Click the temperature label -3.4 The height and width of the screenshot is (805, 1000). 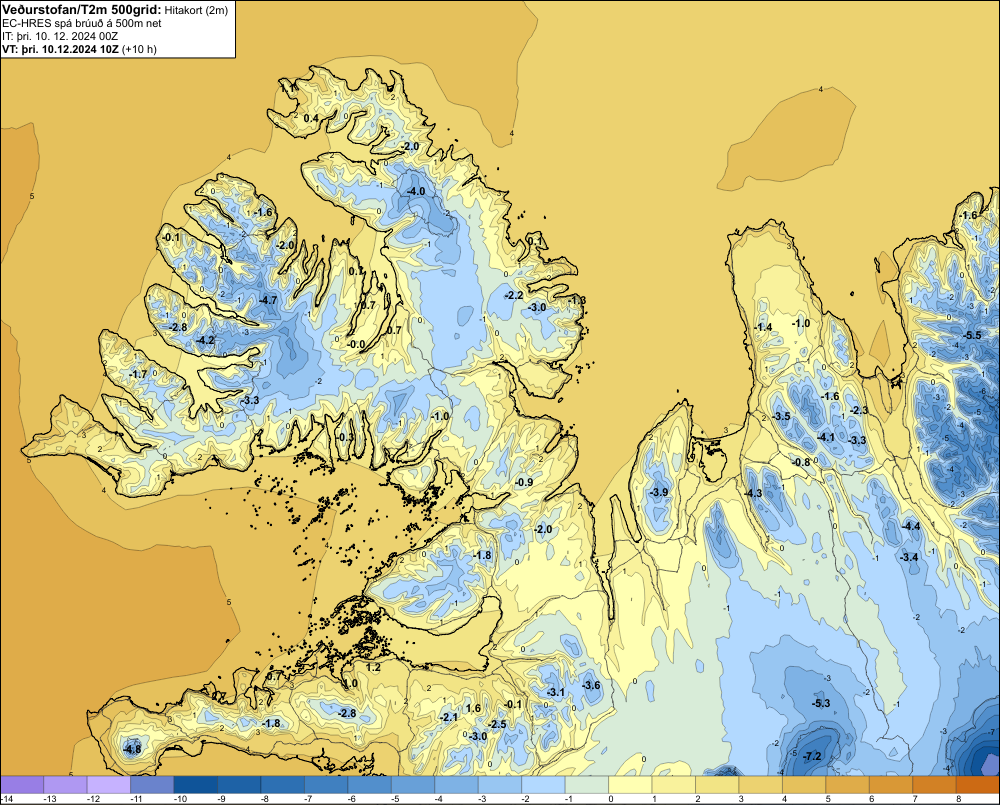[x=909, y=557]
